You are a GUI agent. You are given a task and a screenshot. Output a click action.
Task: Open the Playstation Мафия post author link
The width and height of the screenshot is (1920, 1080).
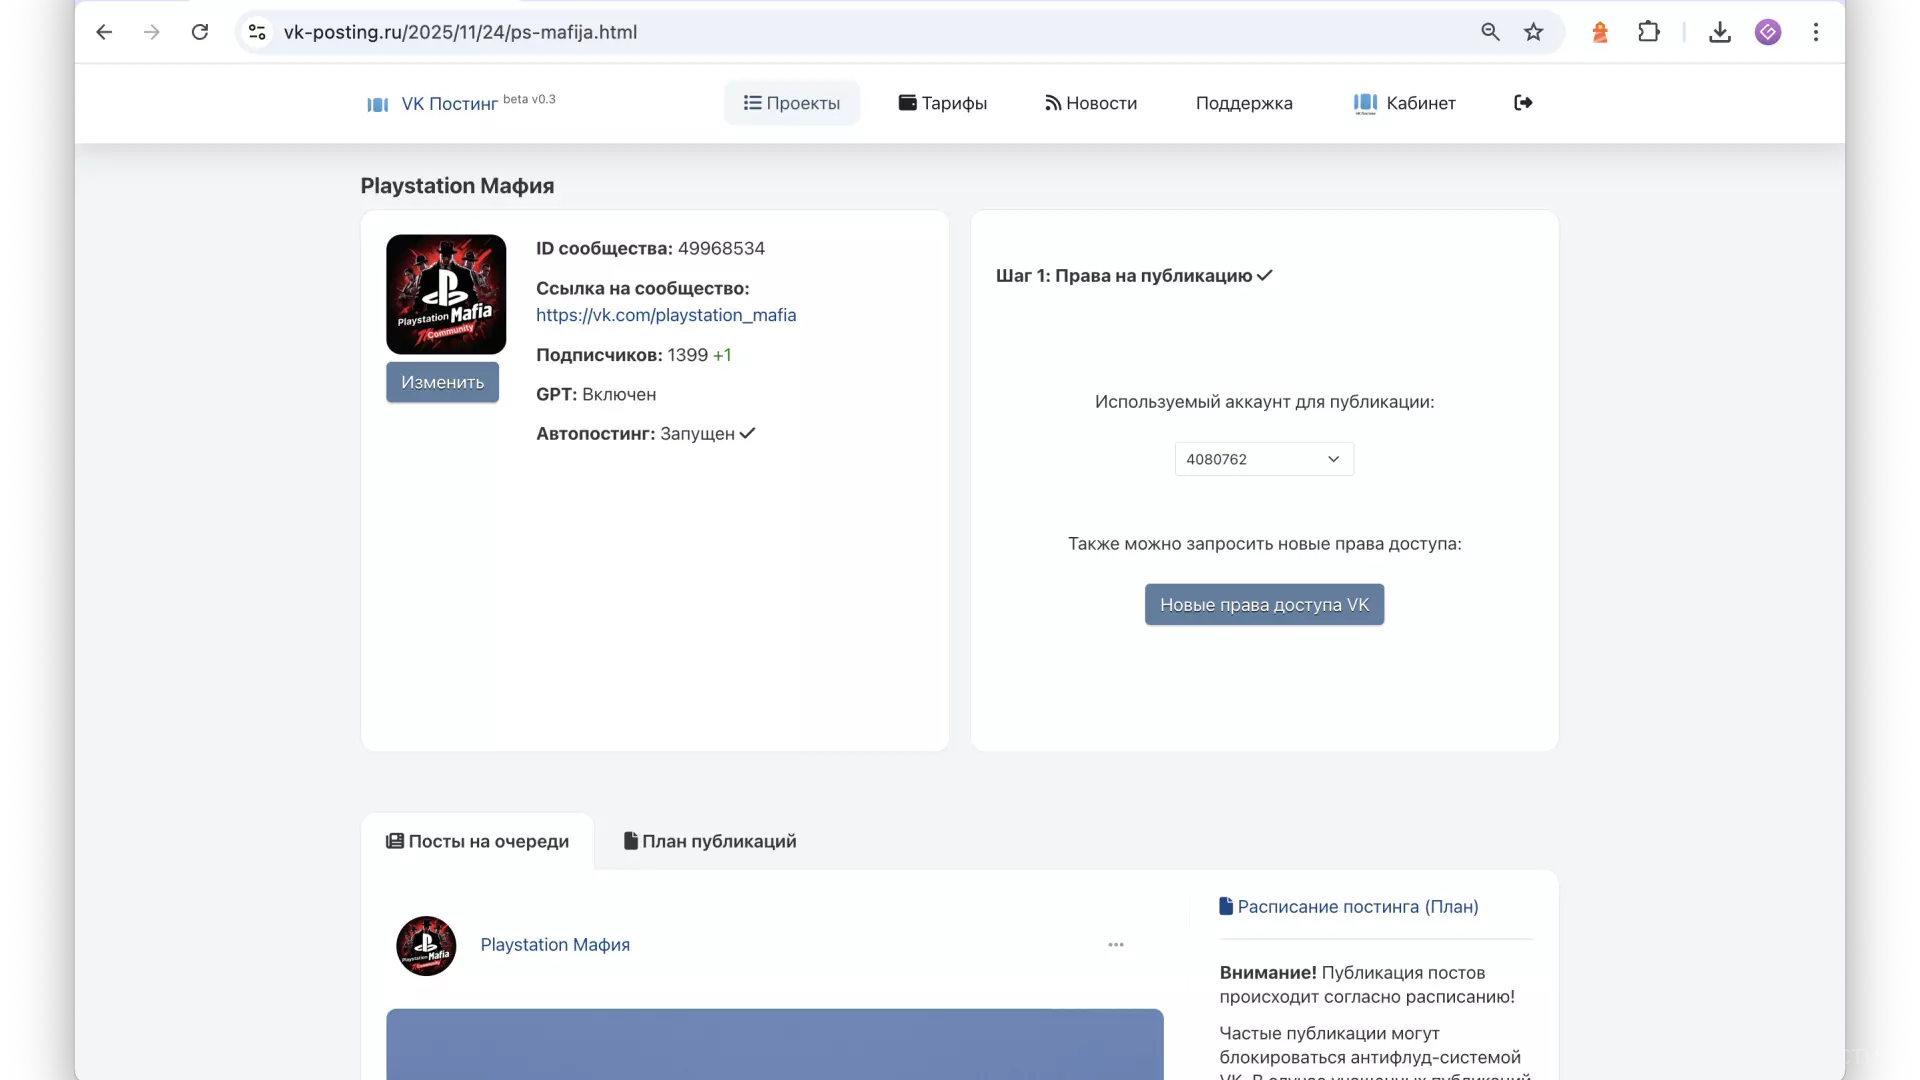click(555, 945)
